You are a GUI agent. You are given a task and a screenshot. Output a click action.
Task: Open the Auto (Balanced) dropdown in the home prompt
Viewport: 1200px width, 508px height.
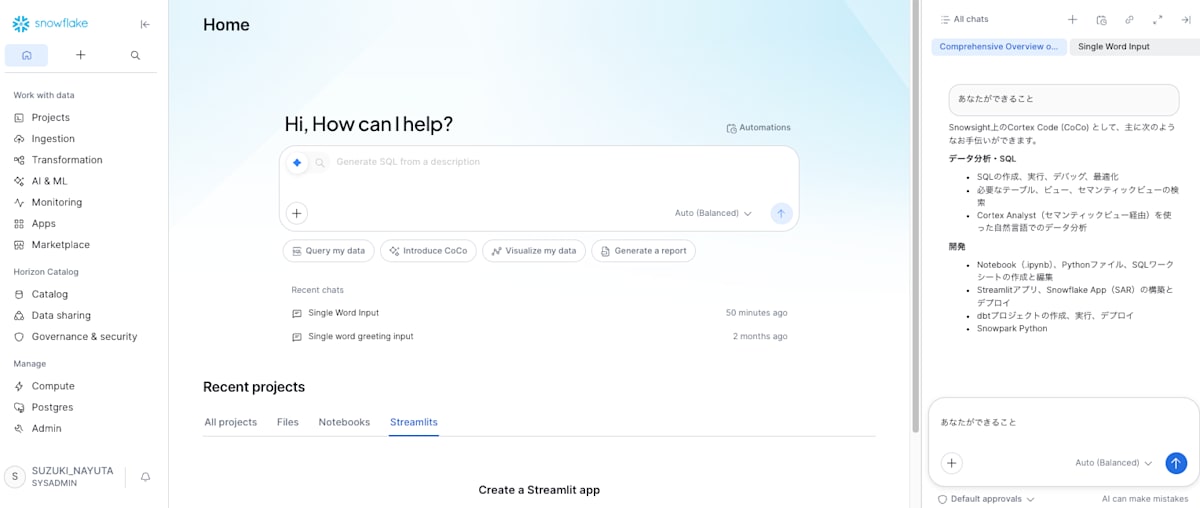coord(713,213)
